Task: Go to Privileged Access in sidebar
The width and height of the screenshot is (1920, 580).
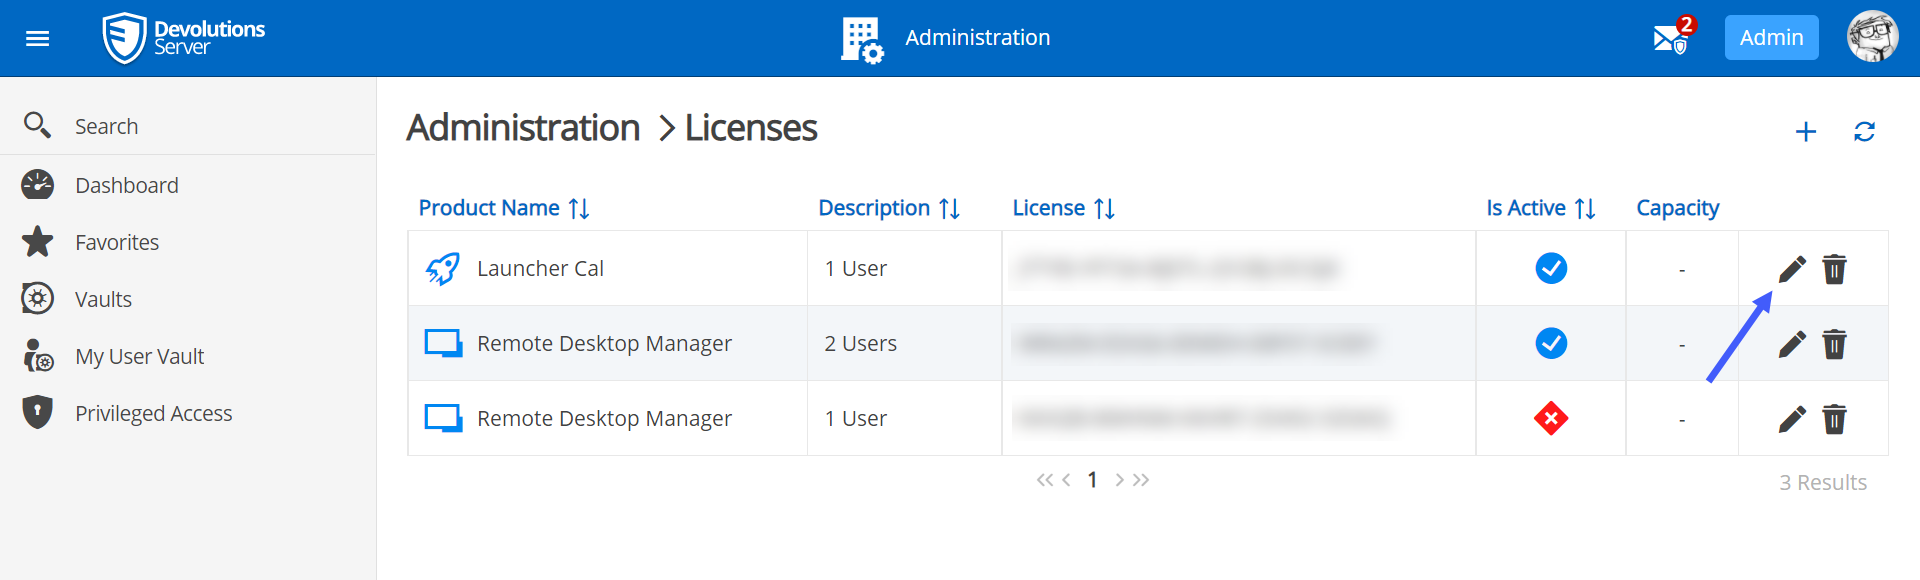Action: [x=153, y=413]
